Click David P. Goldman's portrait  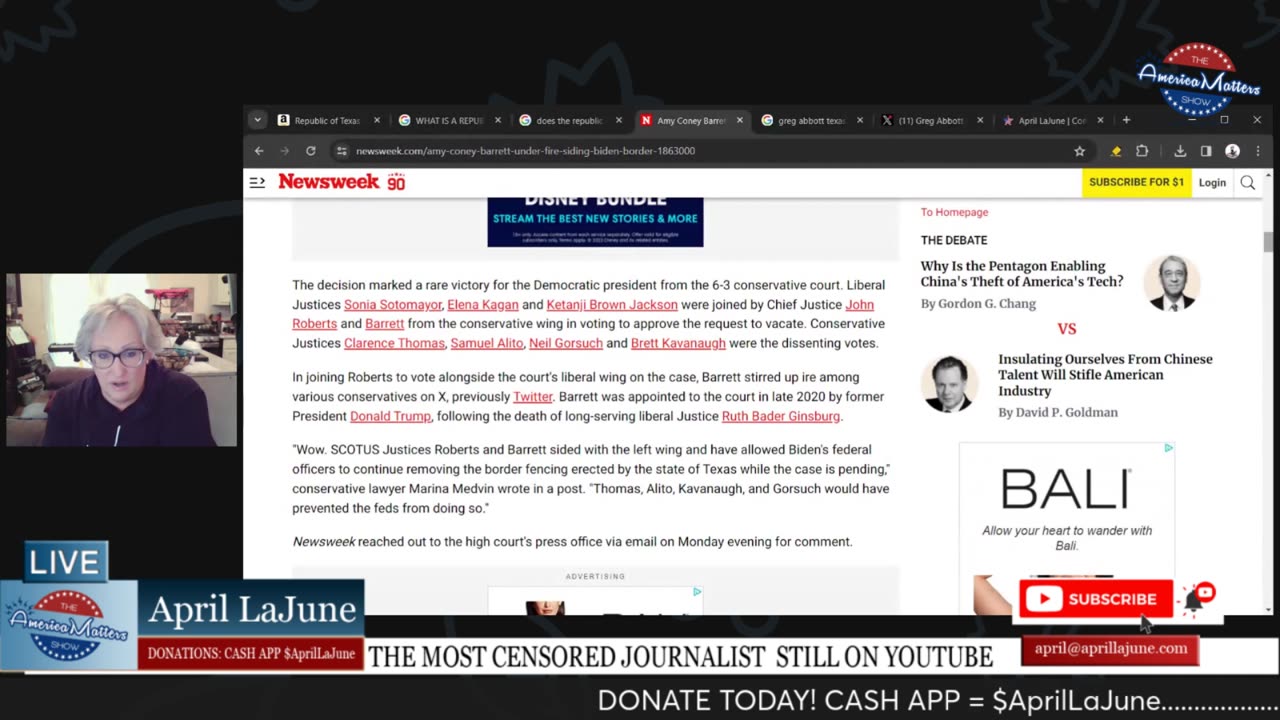tap(948, 384)
